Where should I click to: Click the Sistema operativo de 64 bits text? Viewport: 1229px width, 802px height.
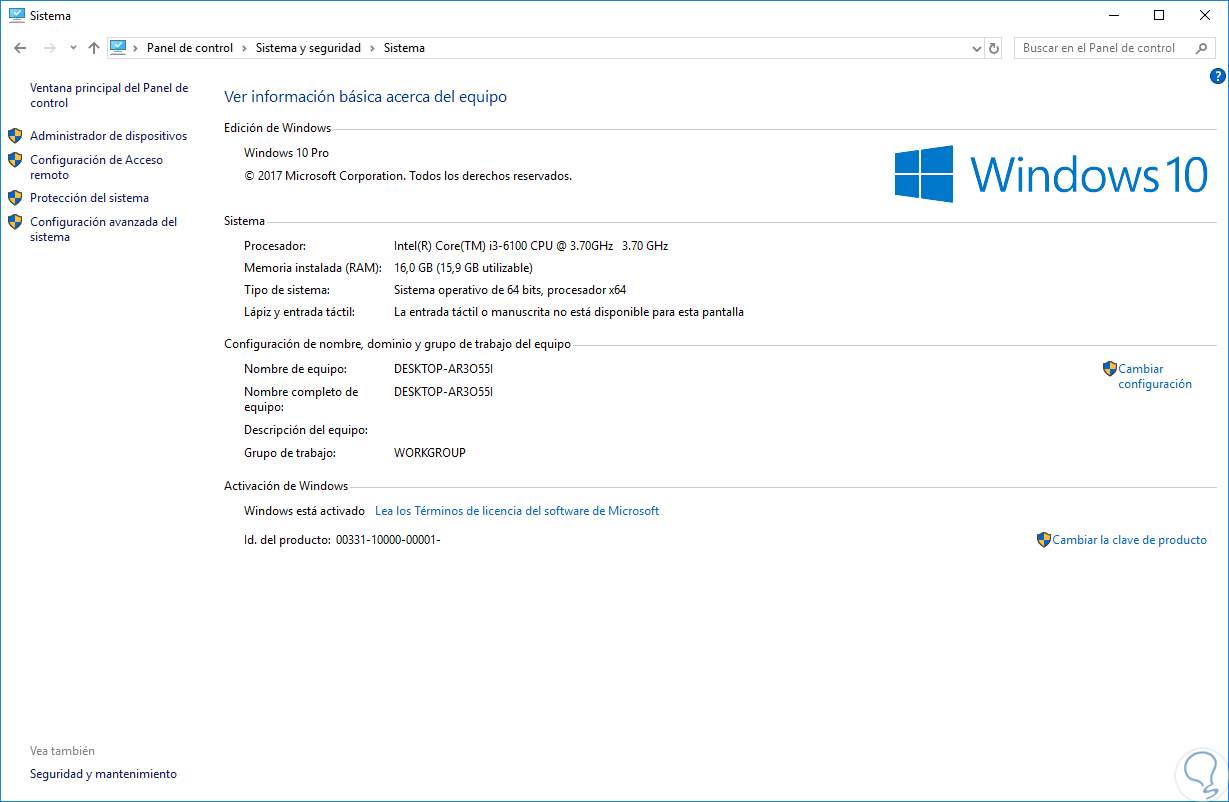tap(510, 290)
